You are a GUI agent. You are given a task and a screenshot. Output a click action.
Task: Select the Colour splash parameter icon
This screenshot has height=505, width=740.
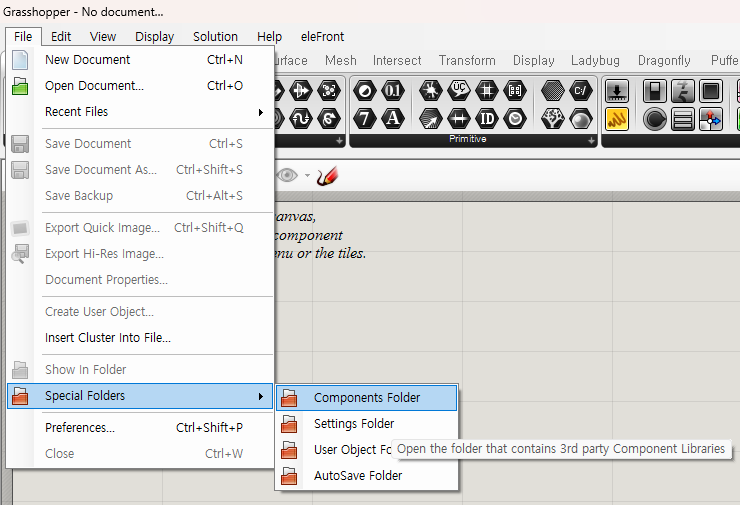pyautogui.click(x=430, y=91)
